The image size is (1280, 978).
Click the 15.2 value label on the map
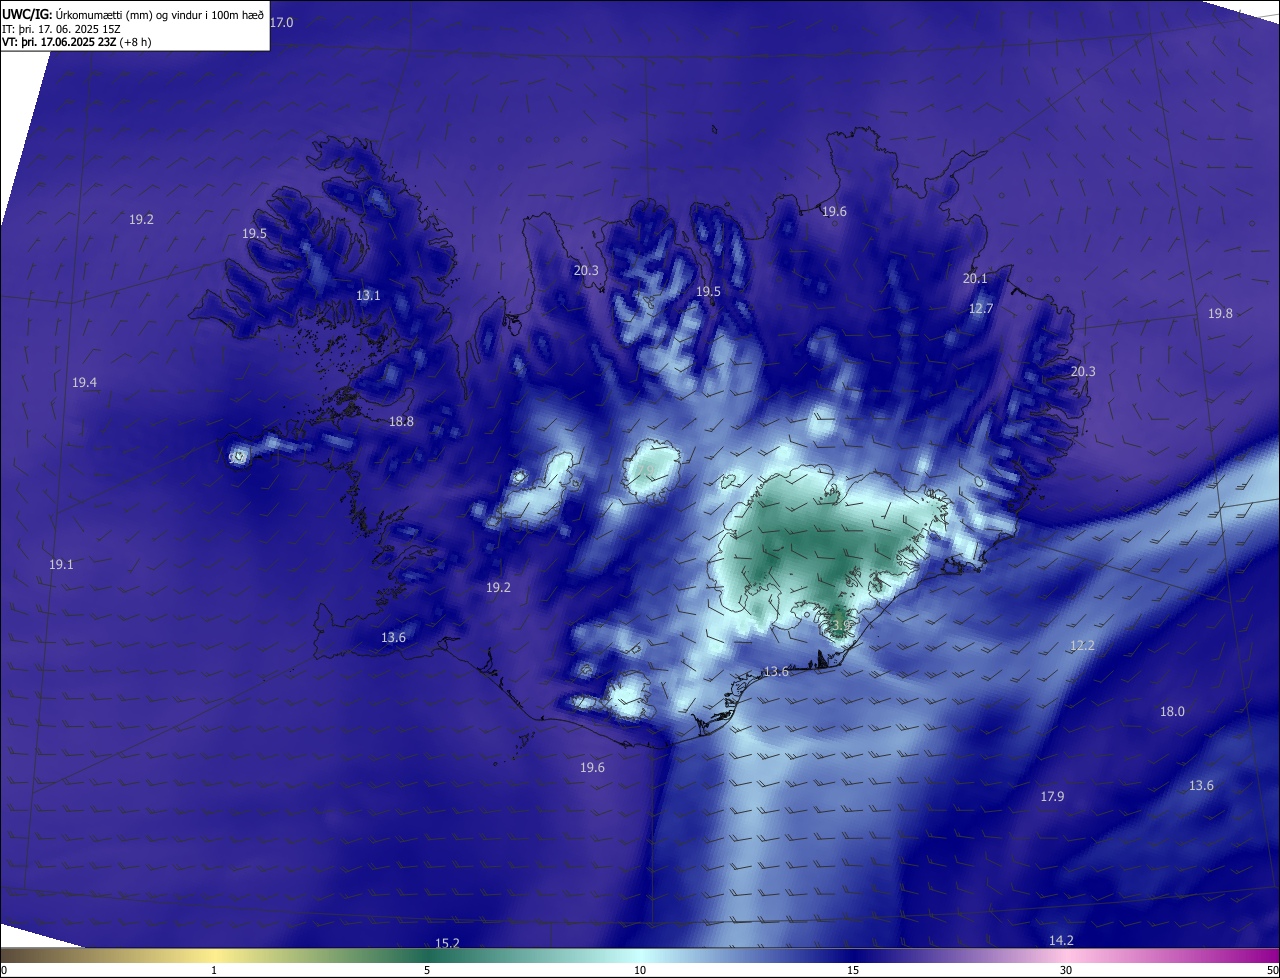point(447,944)
